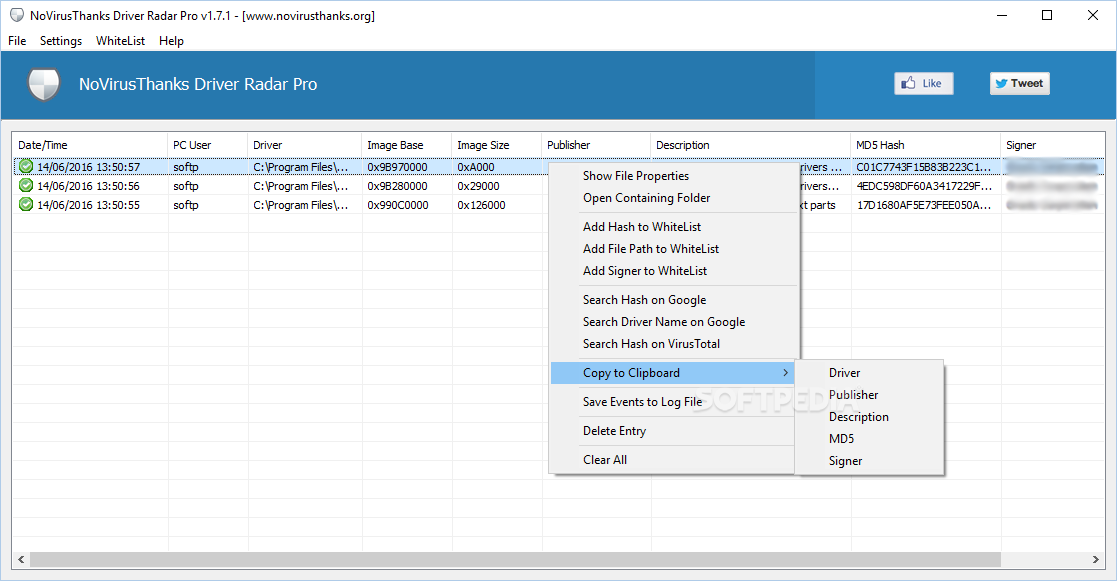This screenshot has height=581, width=1117.
Task: Sort by the Publisher column header
Action: pos(596,145)
